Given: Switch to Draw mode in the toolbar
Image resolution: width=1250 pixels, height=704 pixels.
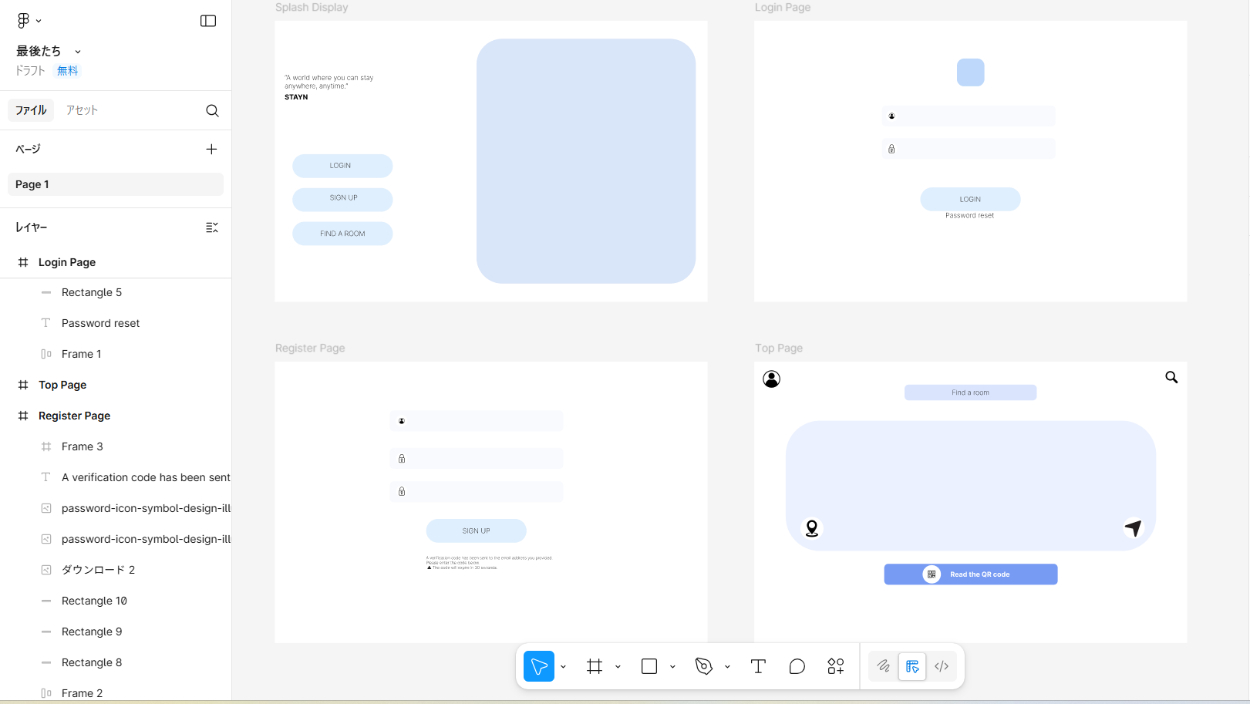Looking at the screenshot, I should pyautogui.click(x=883, y=667).
